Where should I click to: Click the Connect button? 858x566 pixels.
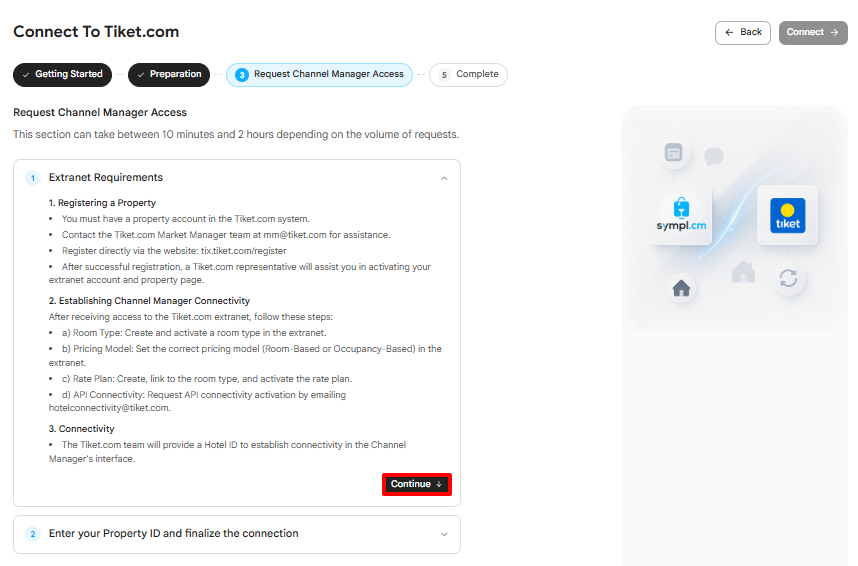tap(813, 33)
